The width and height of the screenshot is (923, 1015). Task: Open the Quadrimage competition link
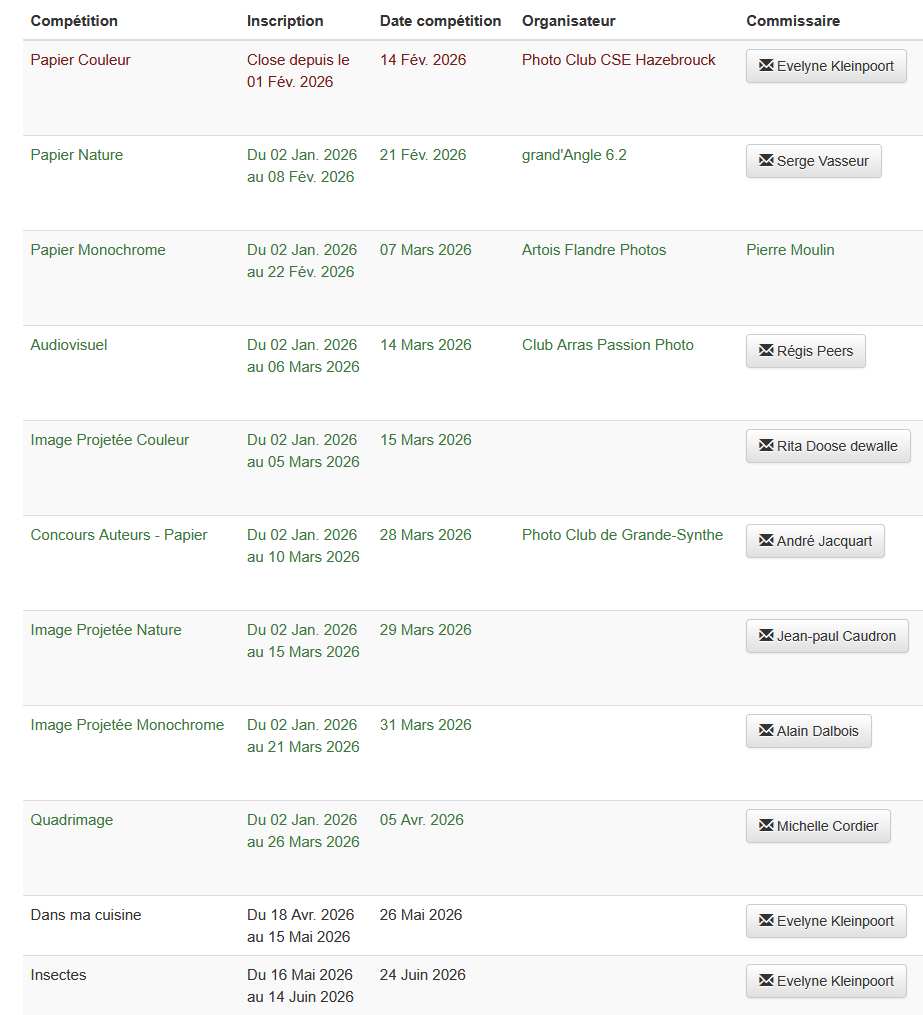pyautogui.click(x=72, y=820)
